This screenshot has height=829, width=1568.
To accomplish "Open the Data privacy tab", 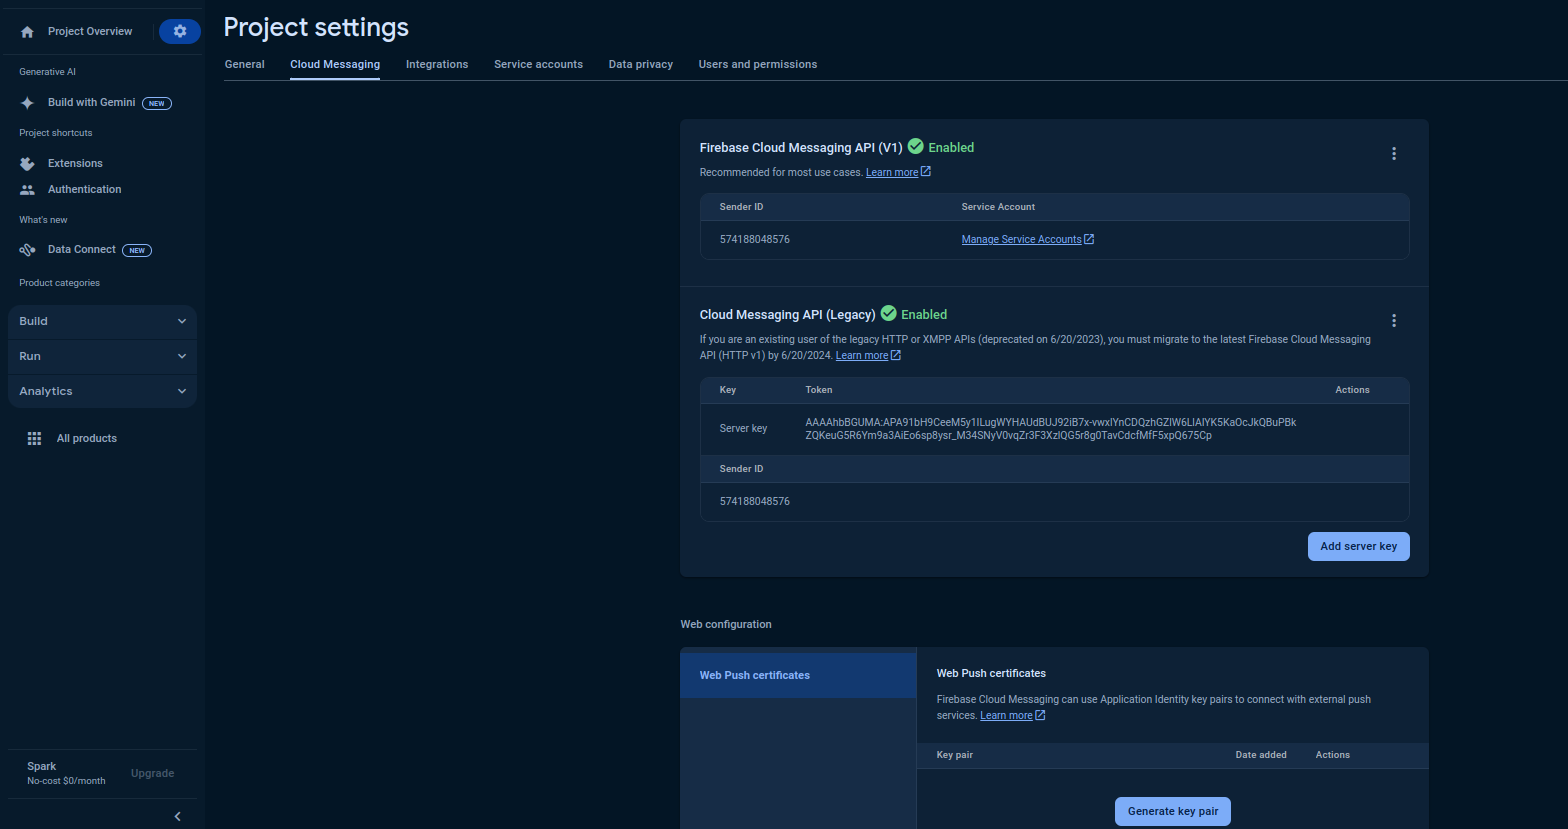I will pos(641,64).
